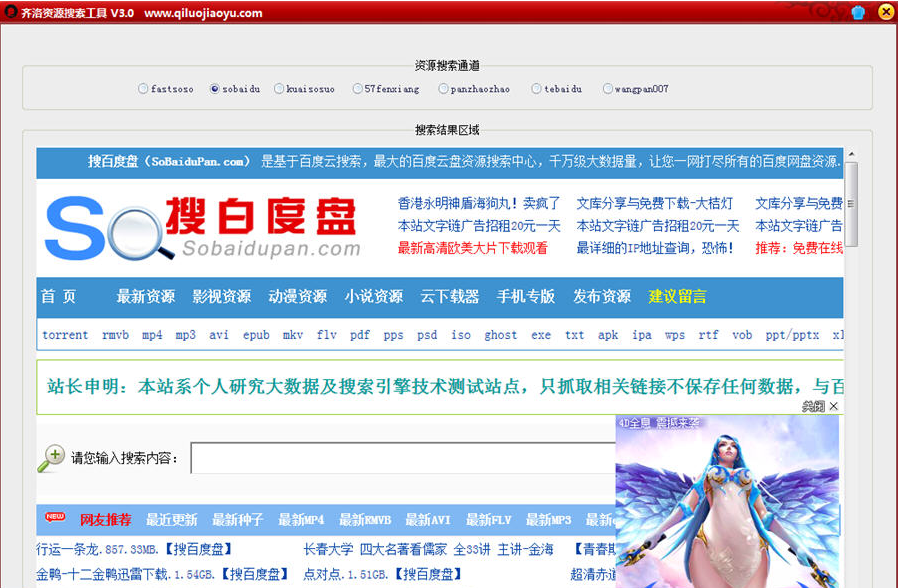This screenshot has height=588, width=900.
Task: Switch to the 最新MP4 tab
Action: pyautogui.click(x=299, y=519)
